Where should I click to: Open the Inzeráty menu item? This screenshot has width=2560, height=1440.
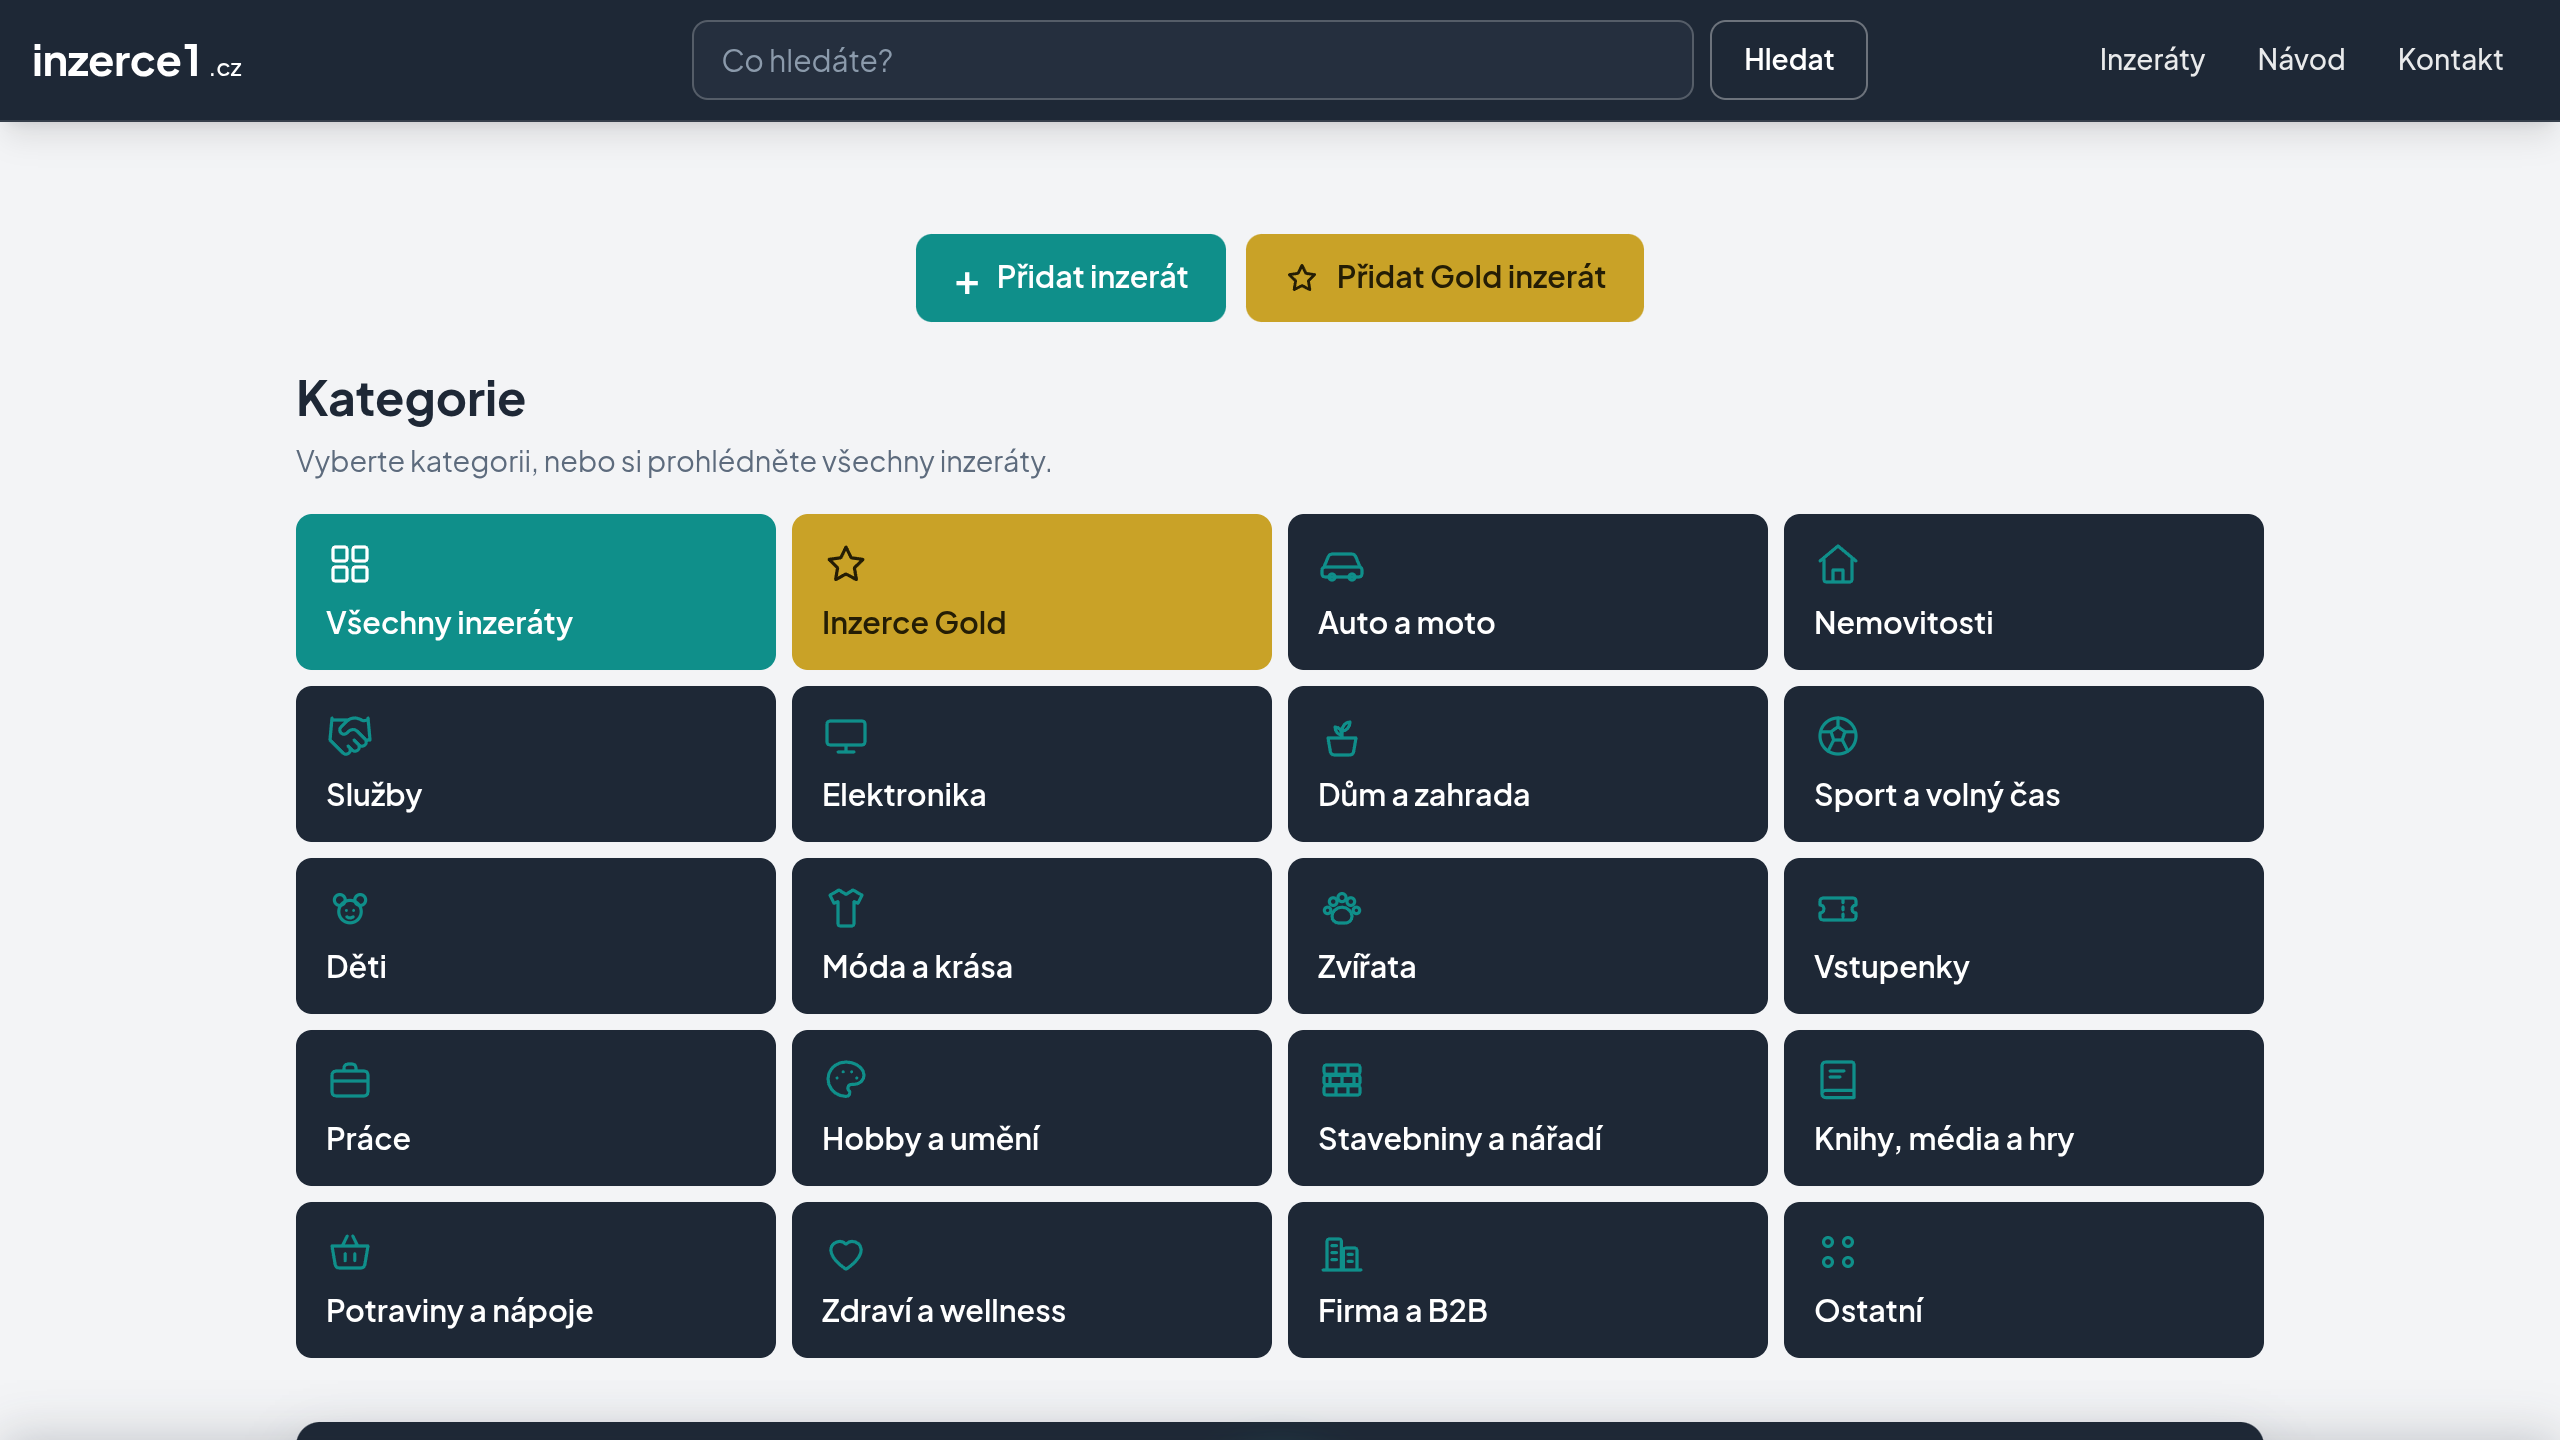[2152, 60]
